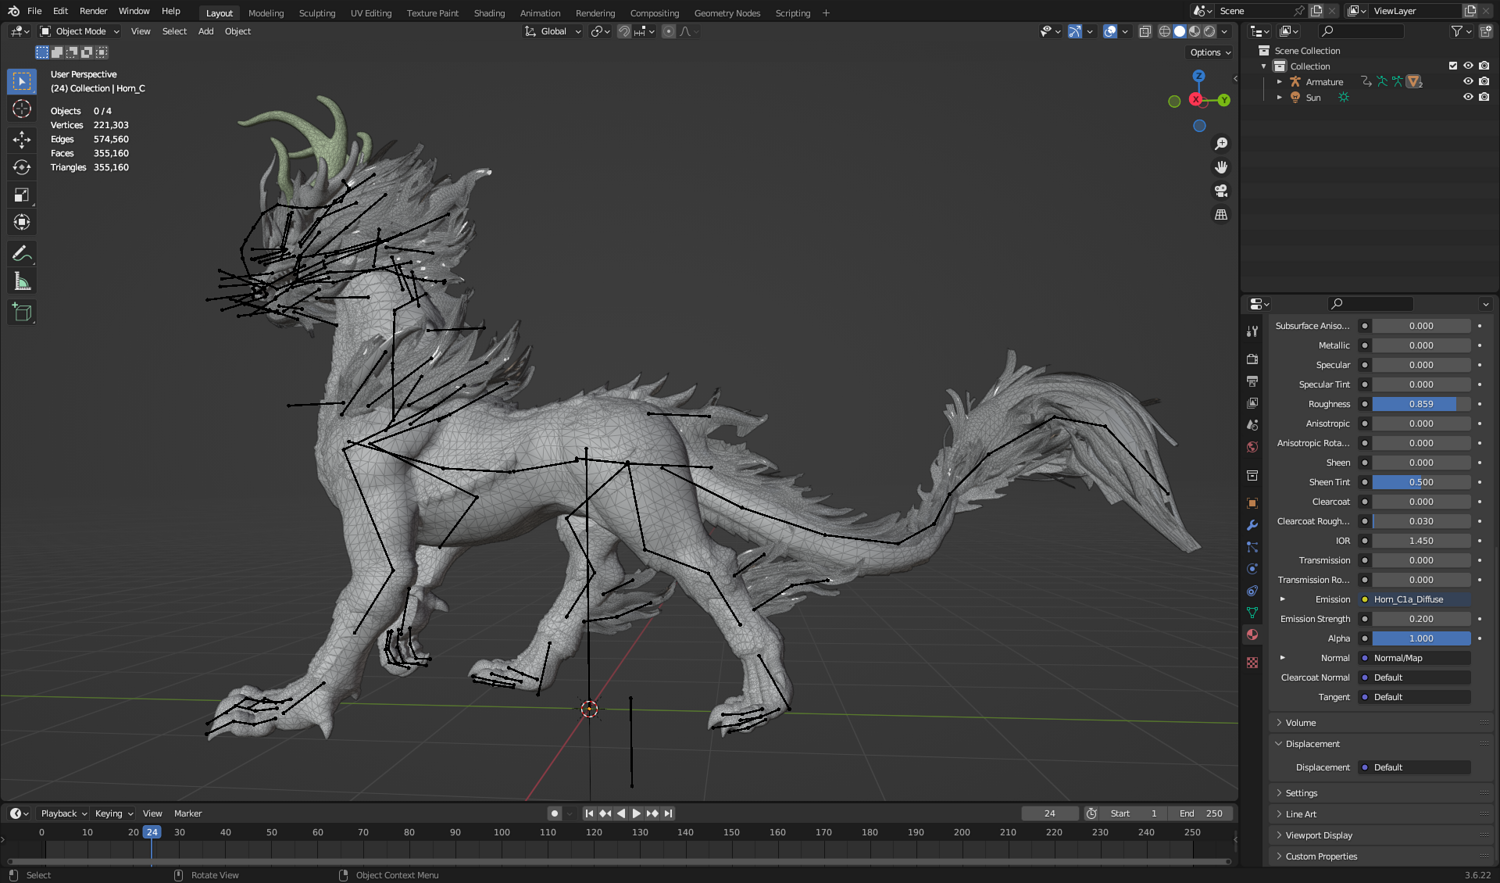This screenshot has height=883, width=1500.
Task: Pick the Rotate tool
Action: click(22, 167)
